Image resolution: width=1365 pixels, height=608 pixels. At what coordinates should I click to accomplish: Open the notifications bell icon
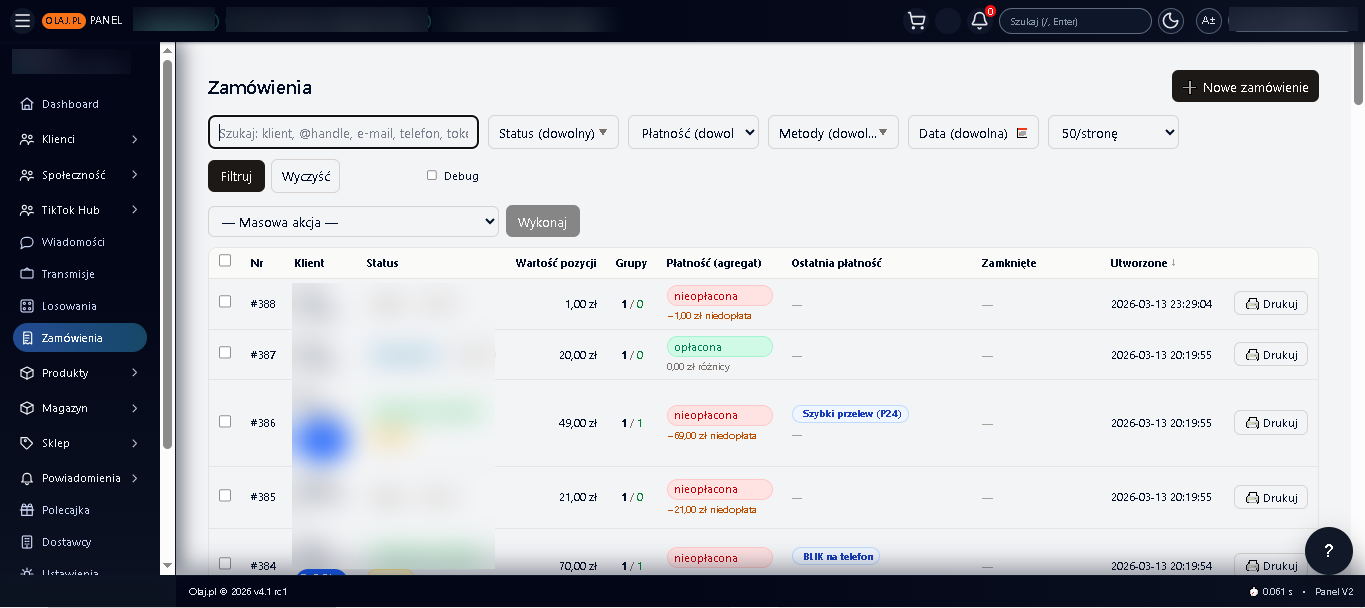point(979,21)
